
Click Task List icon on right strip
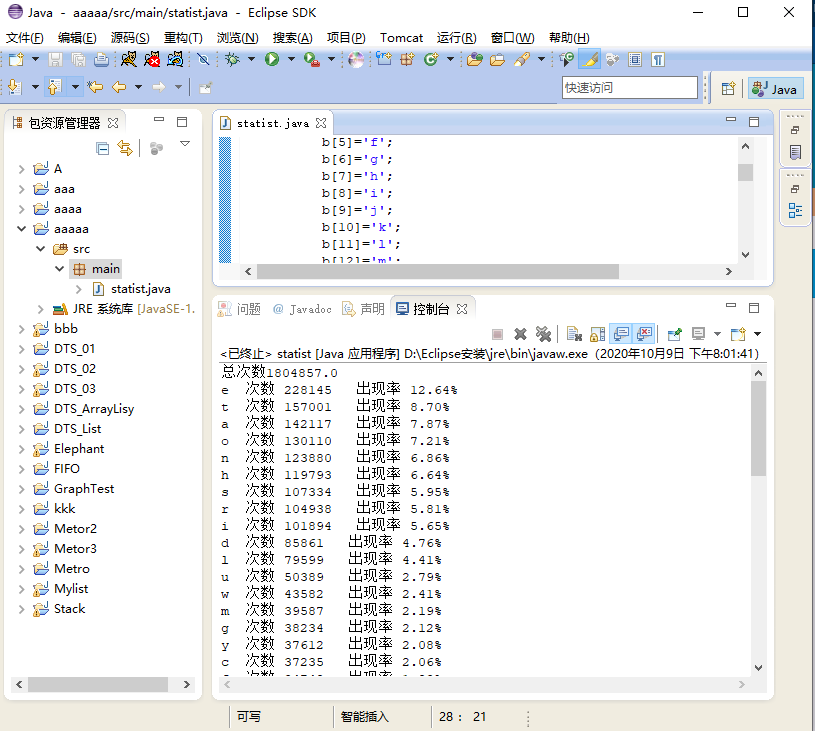tap(795, 152)
